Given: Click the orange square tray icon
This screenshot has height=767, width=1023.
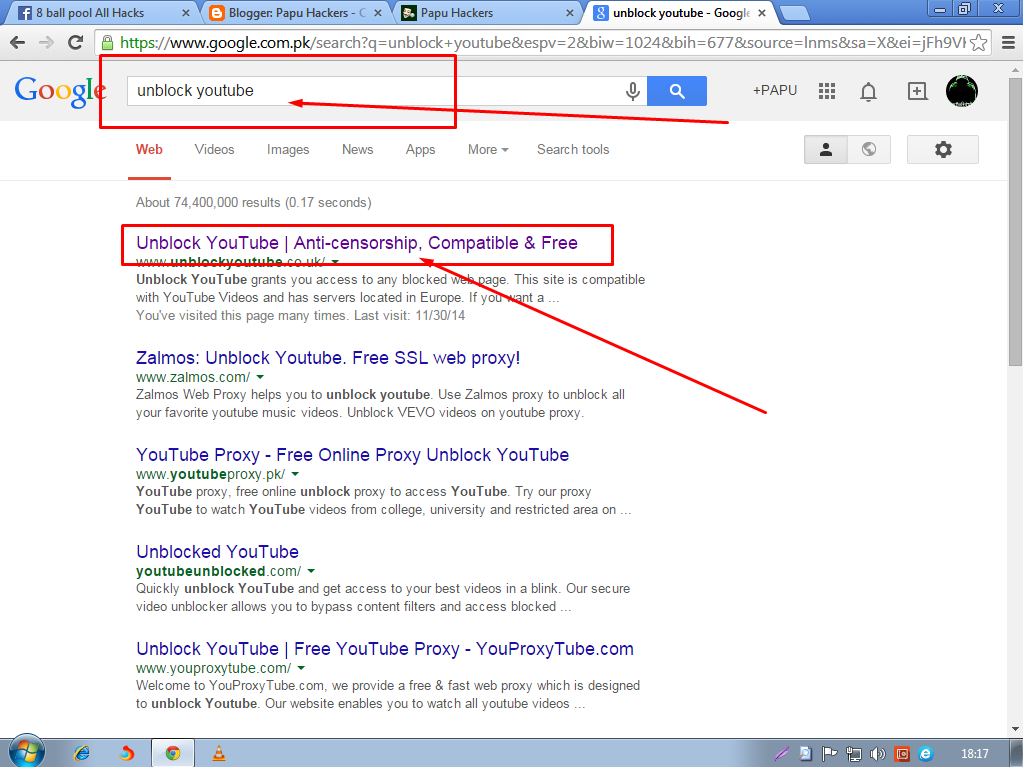Looking at the screenshot, I should click(902, 754).
